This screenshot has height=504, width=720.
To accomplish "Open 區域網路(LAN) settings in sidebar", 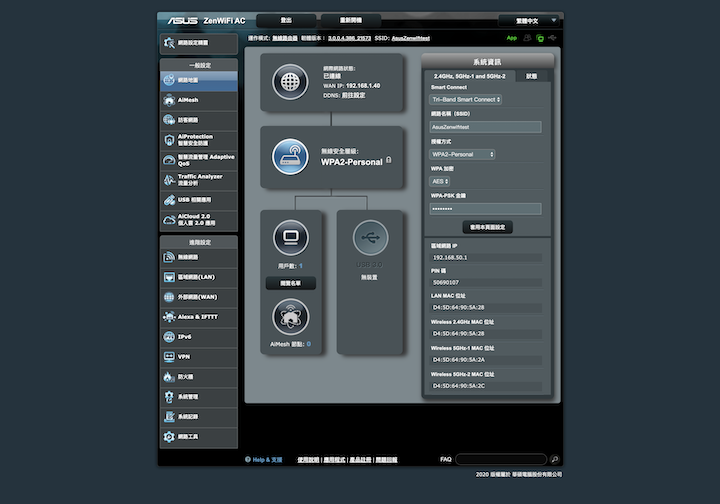I will [199, 277].
